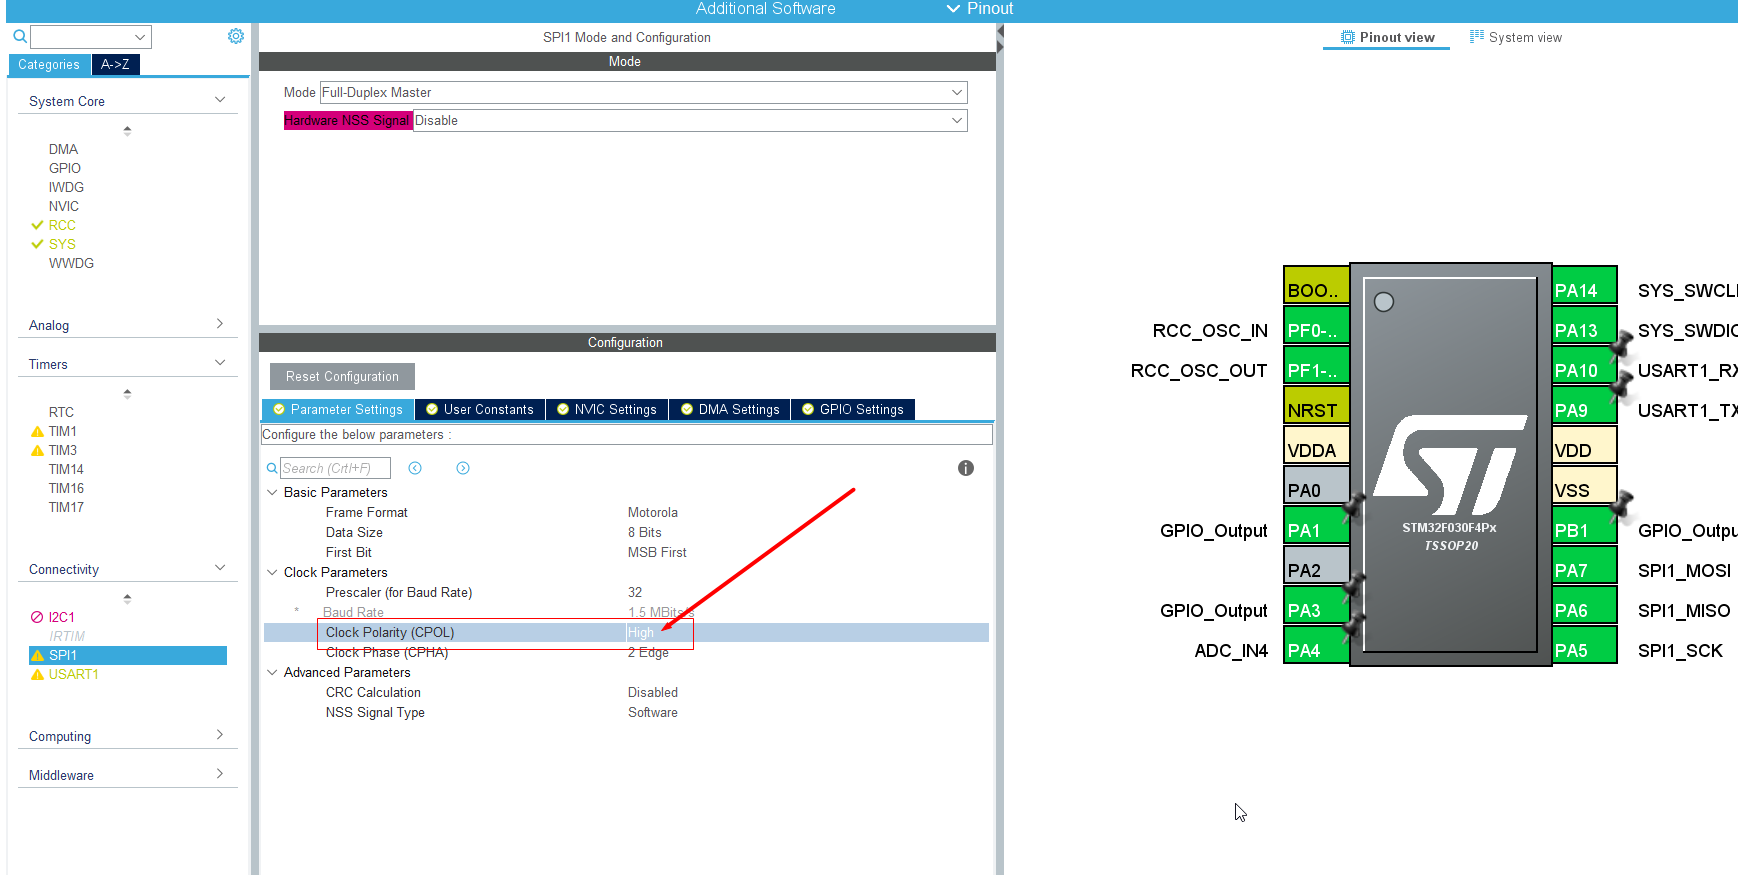
Task: Click the PA14 pin on chip
Action: (1584, 285)
